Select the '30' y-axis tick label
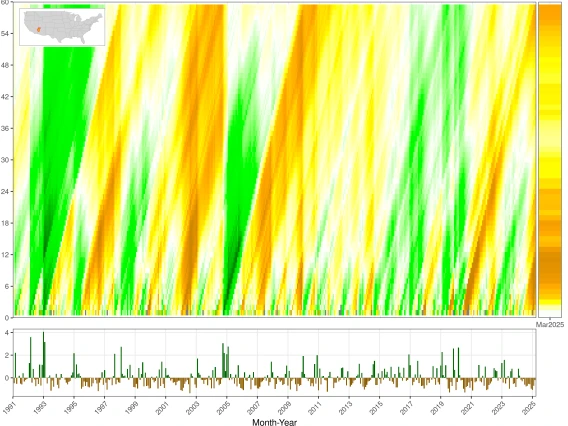 pyautogui.click(x=5, y=160)
